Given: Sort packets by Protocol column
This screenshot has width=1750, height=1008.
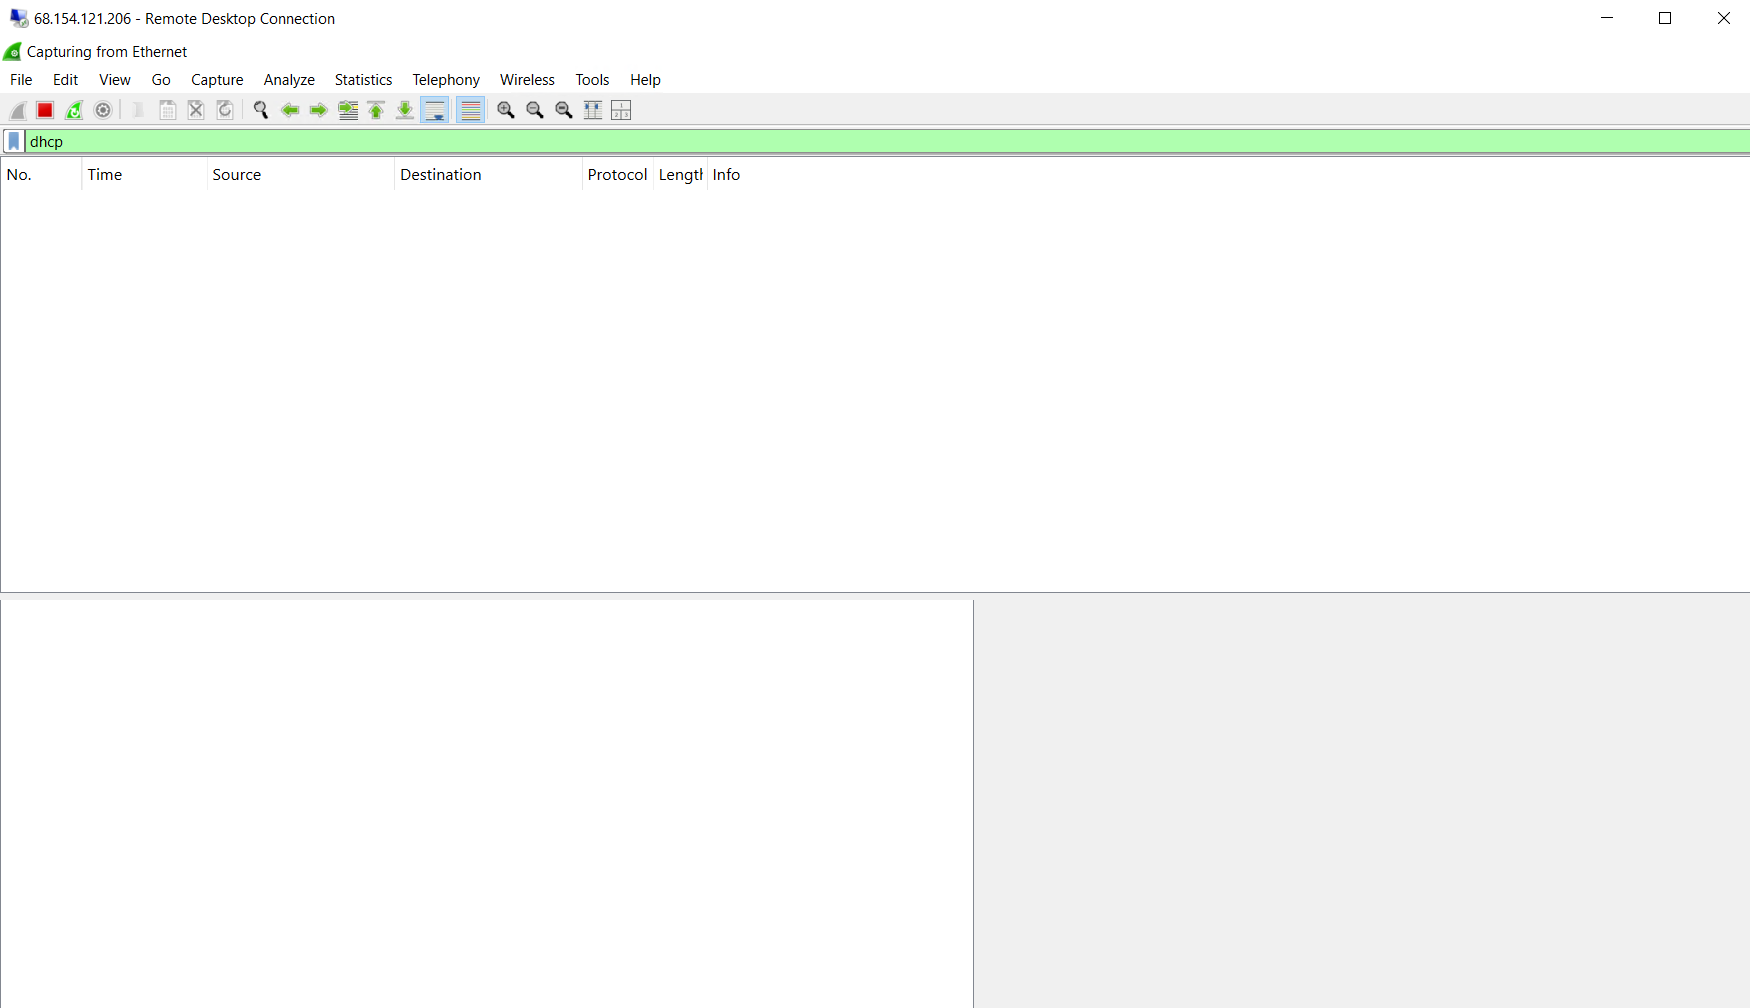Looking at the screenshot, I should tap(617, 175).
